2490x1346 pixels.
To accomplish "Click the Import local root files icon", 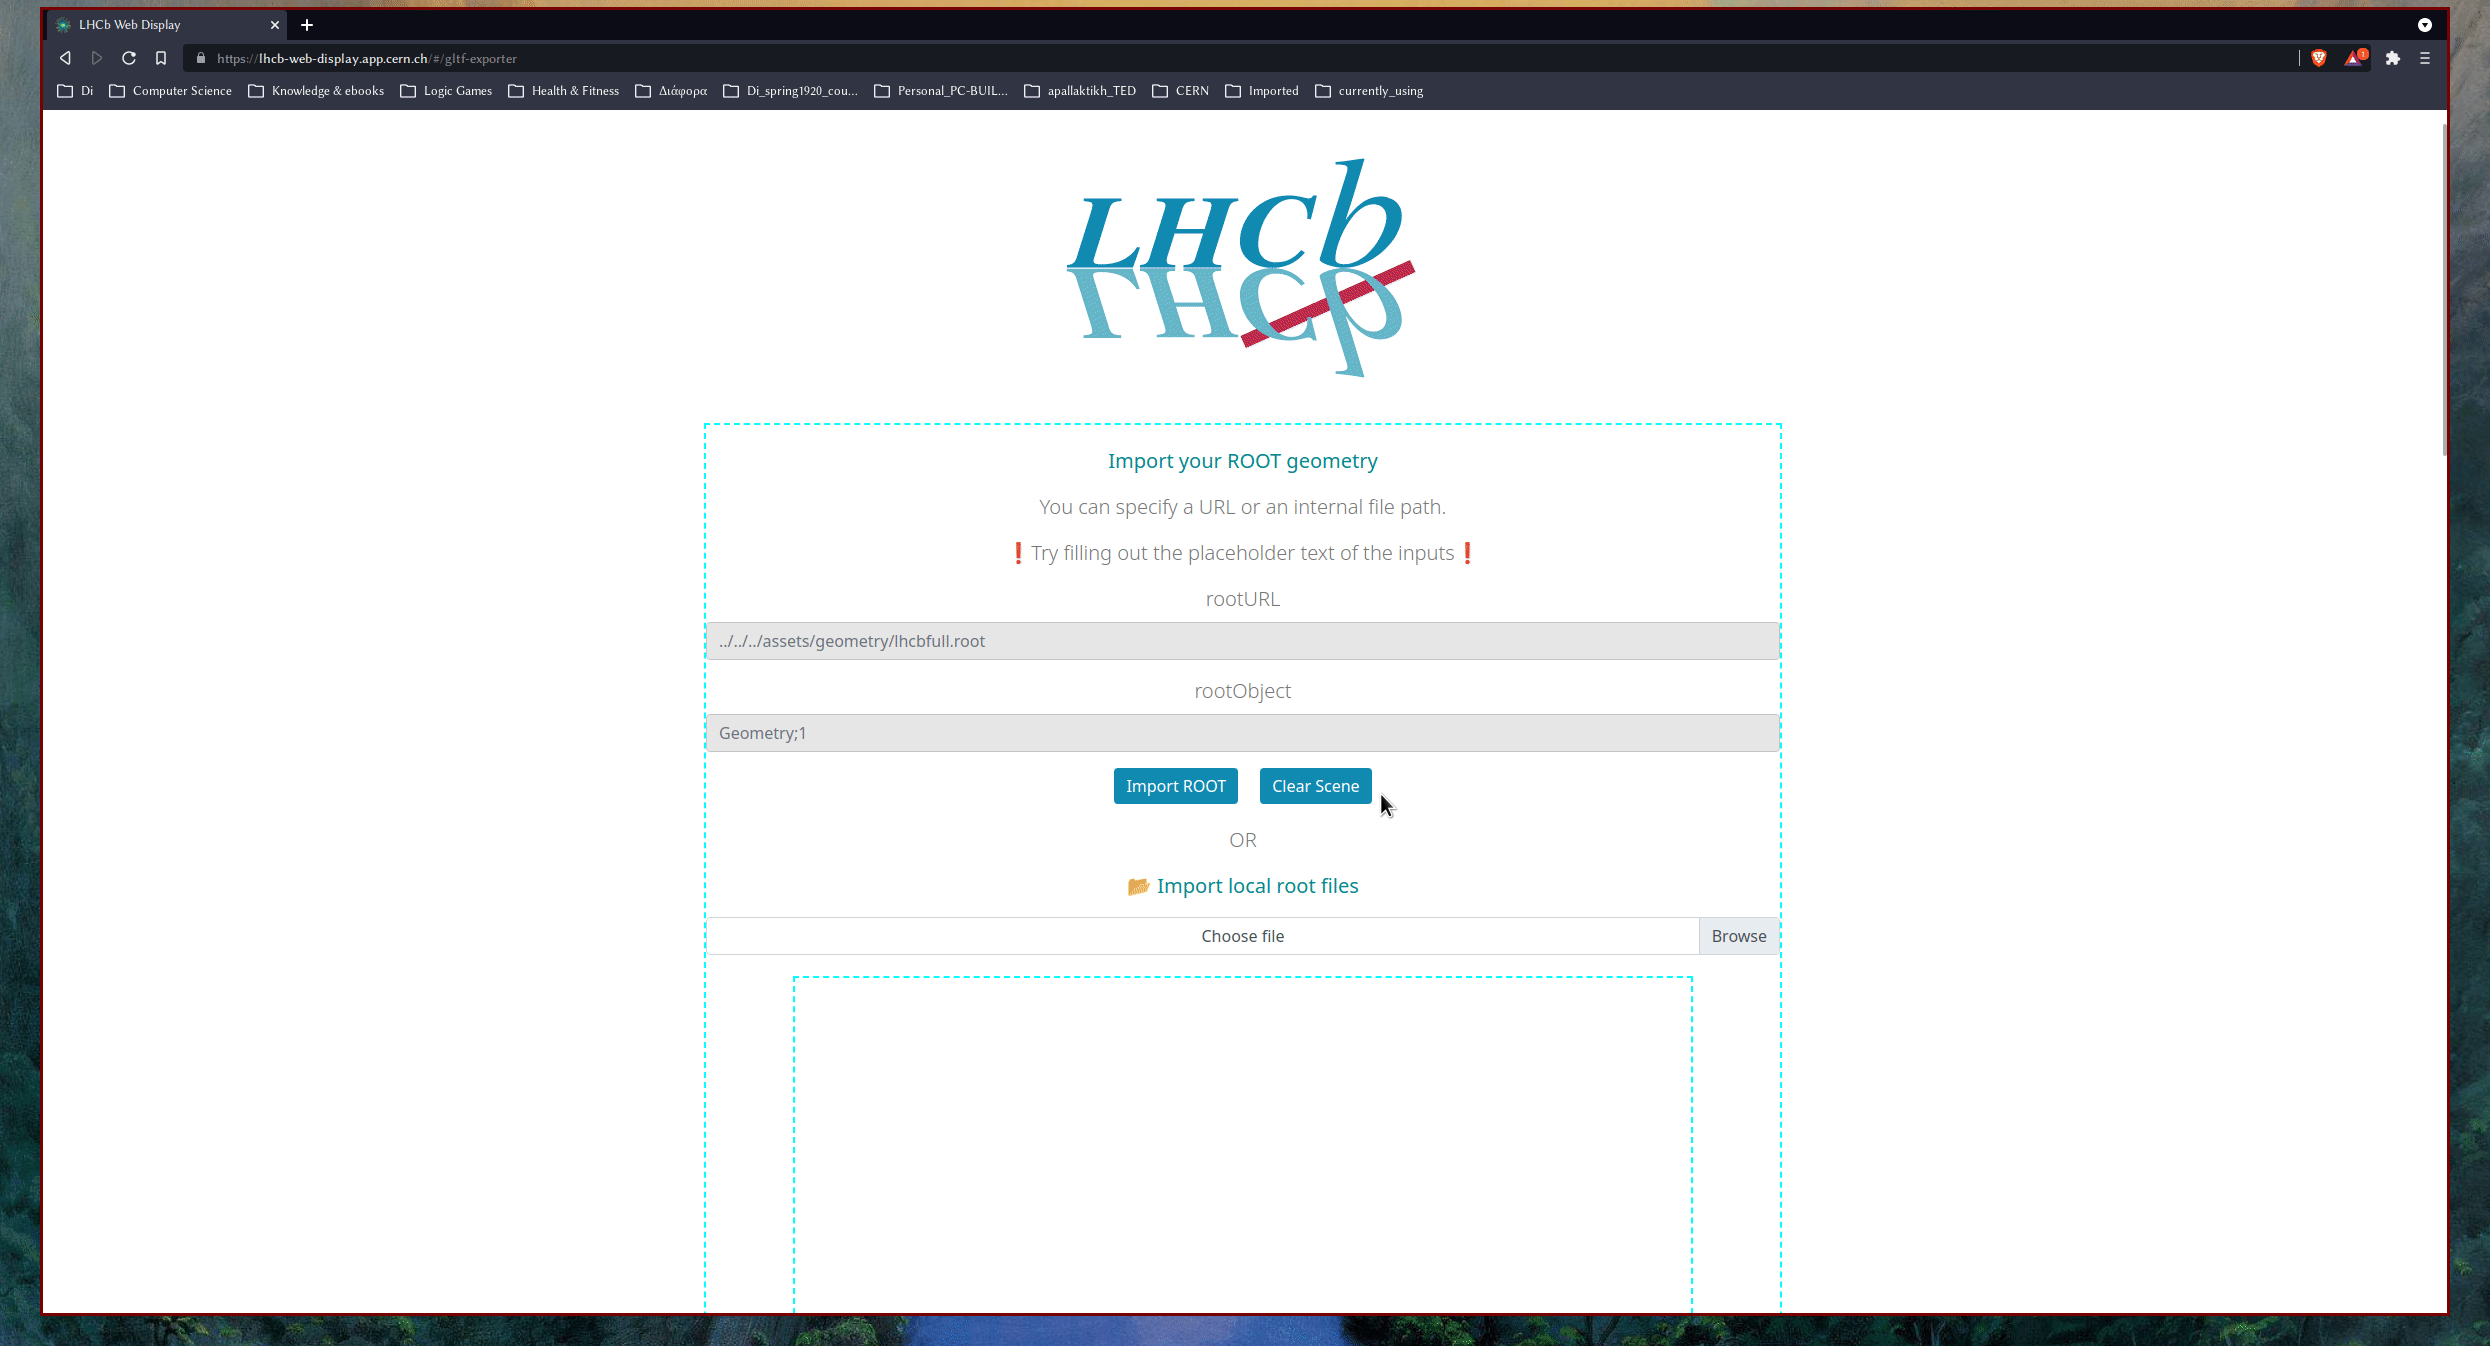I will tap(1138, 885).
